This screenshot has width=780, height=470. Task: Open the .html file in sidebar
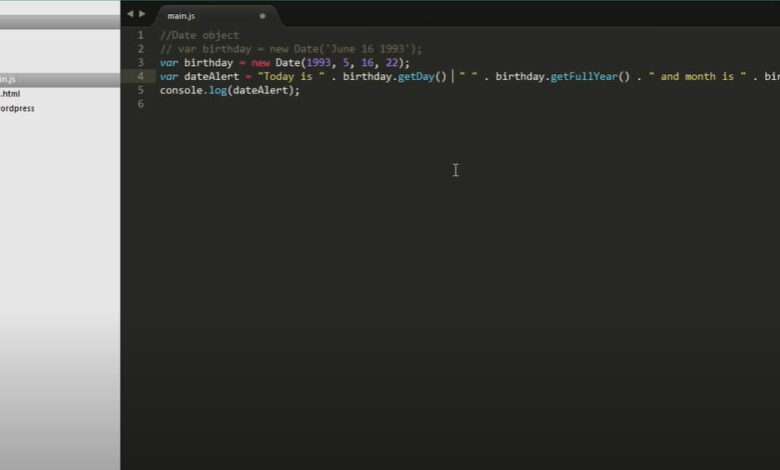9,93
